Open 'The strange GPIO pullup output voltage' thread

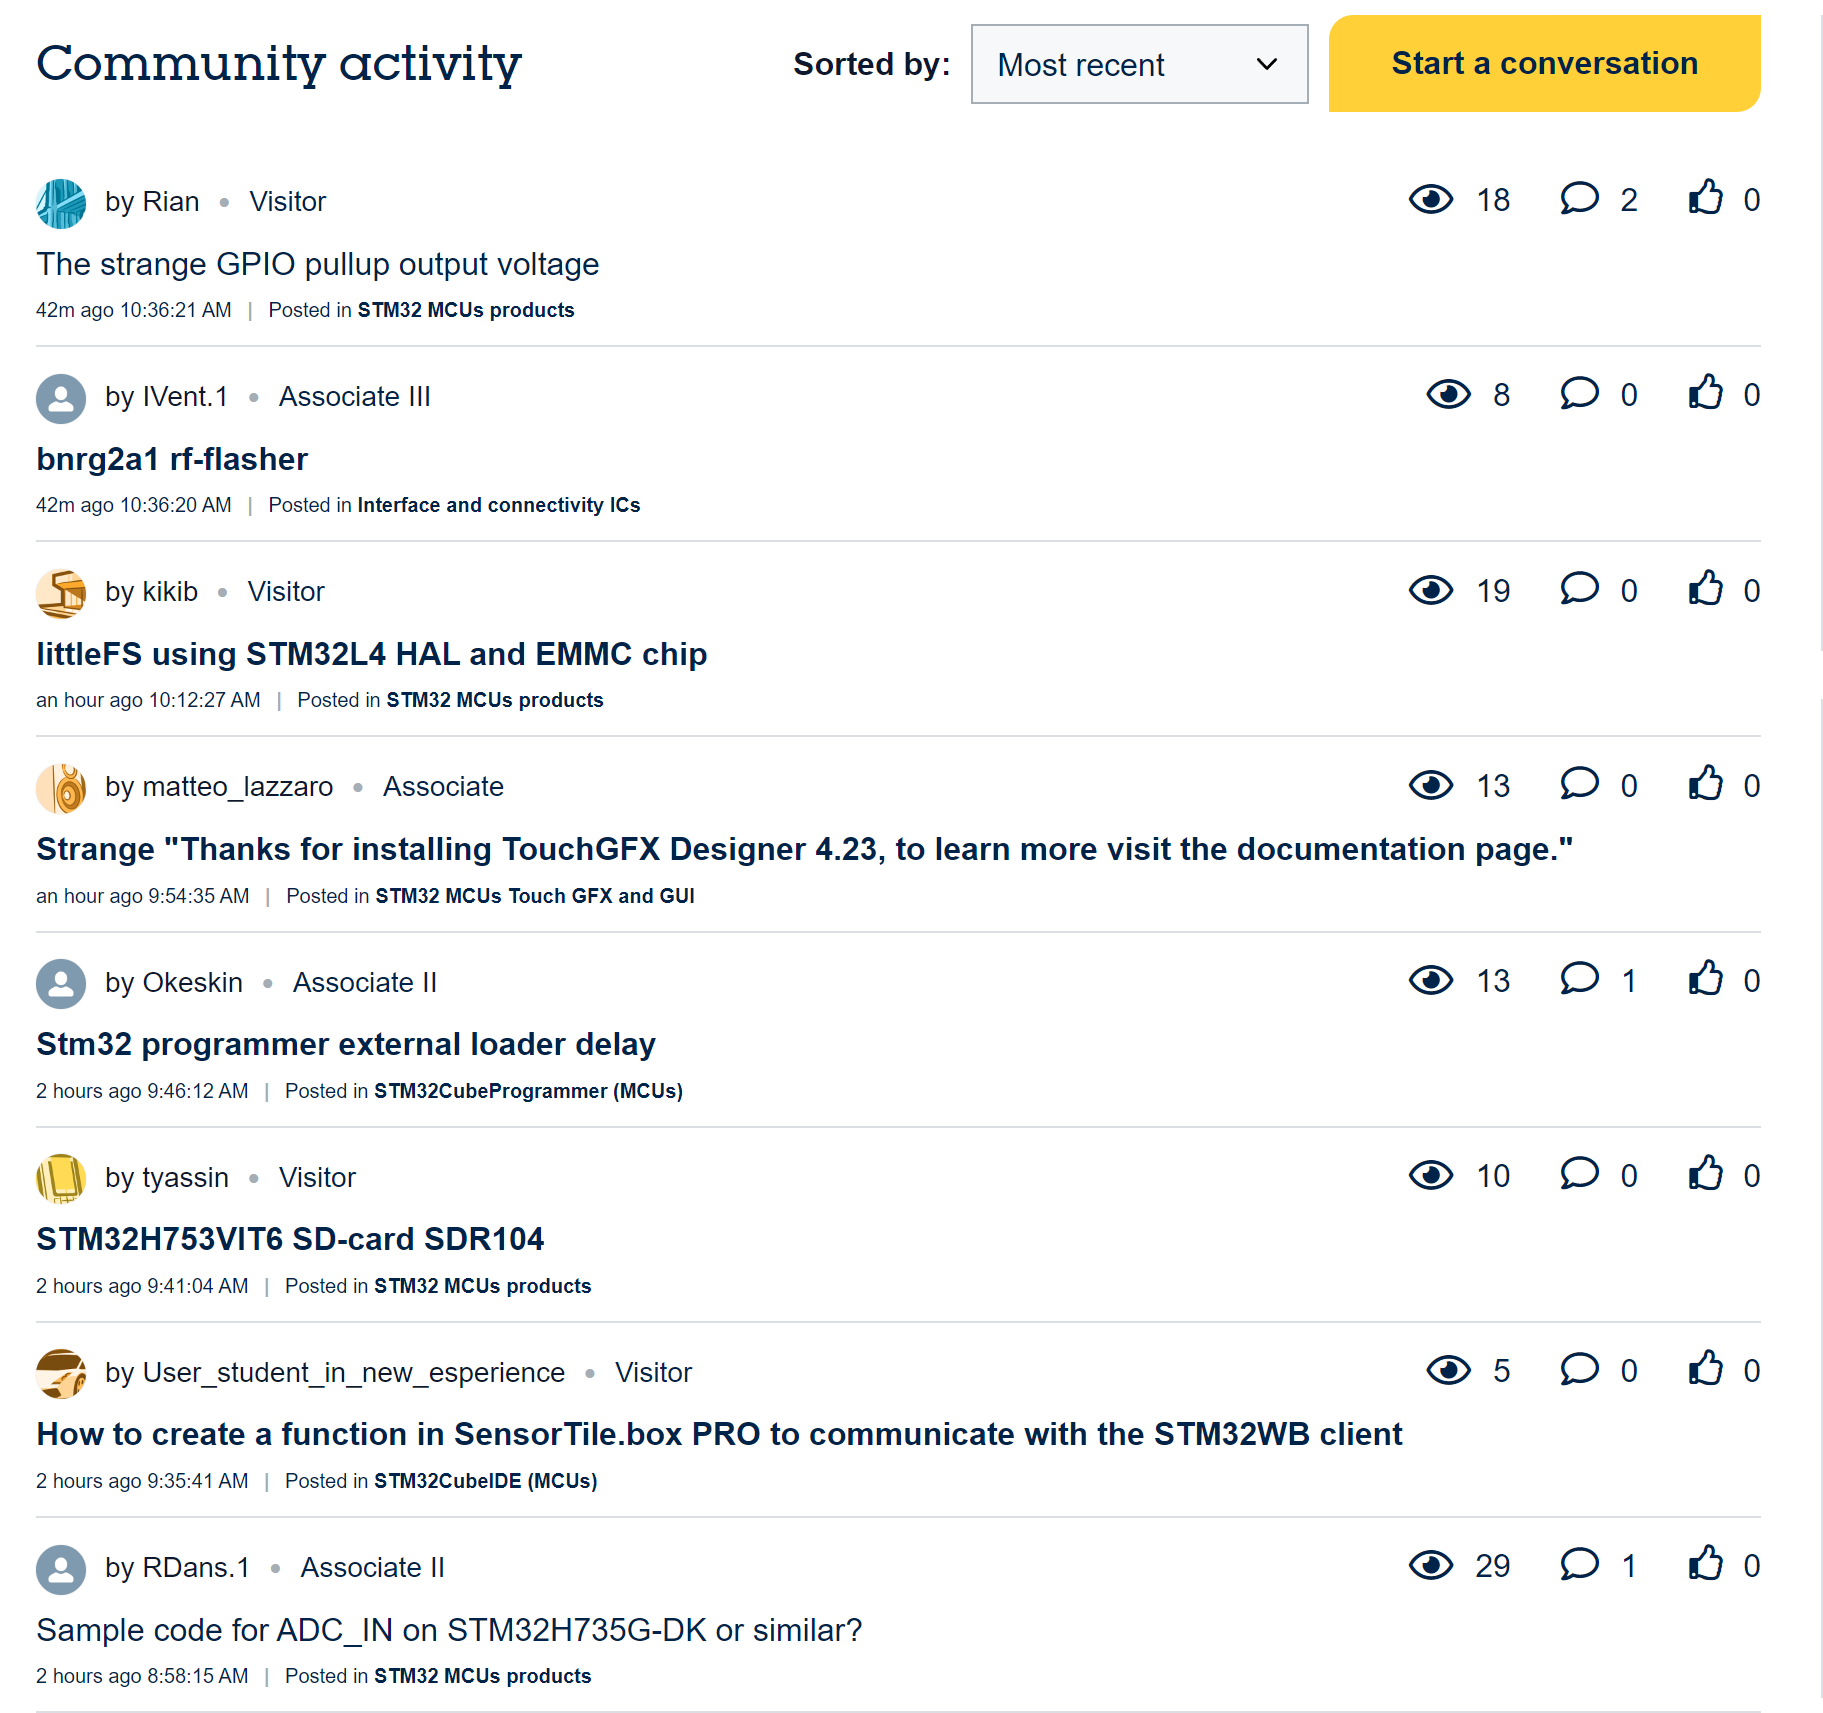(318, 264)
